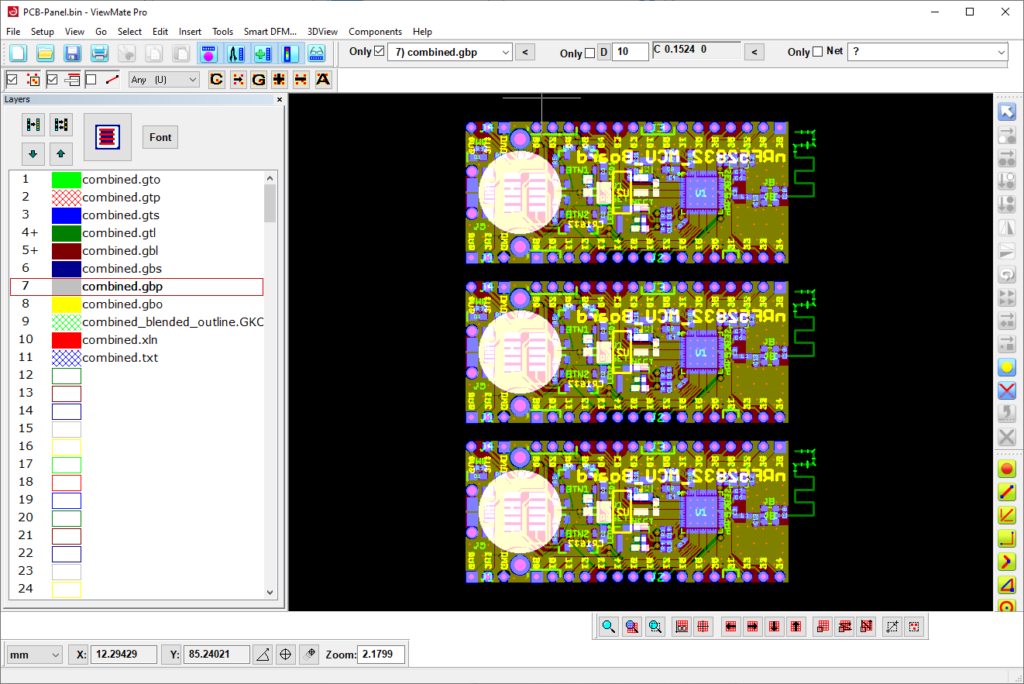
Task: Open the Any (U) selection dropdown
Action: click(x=163, y=80)
